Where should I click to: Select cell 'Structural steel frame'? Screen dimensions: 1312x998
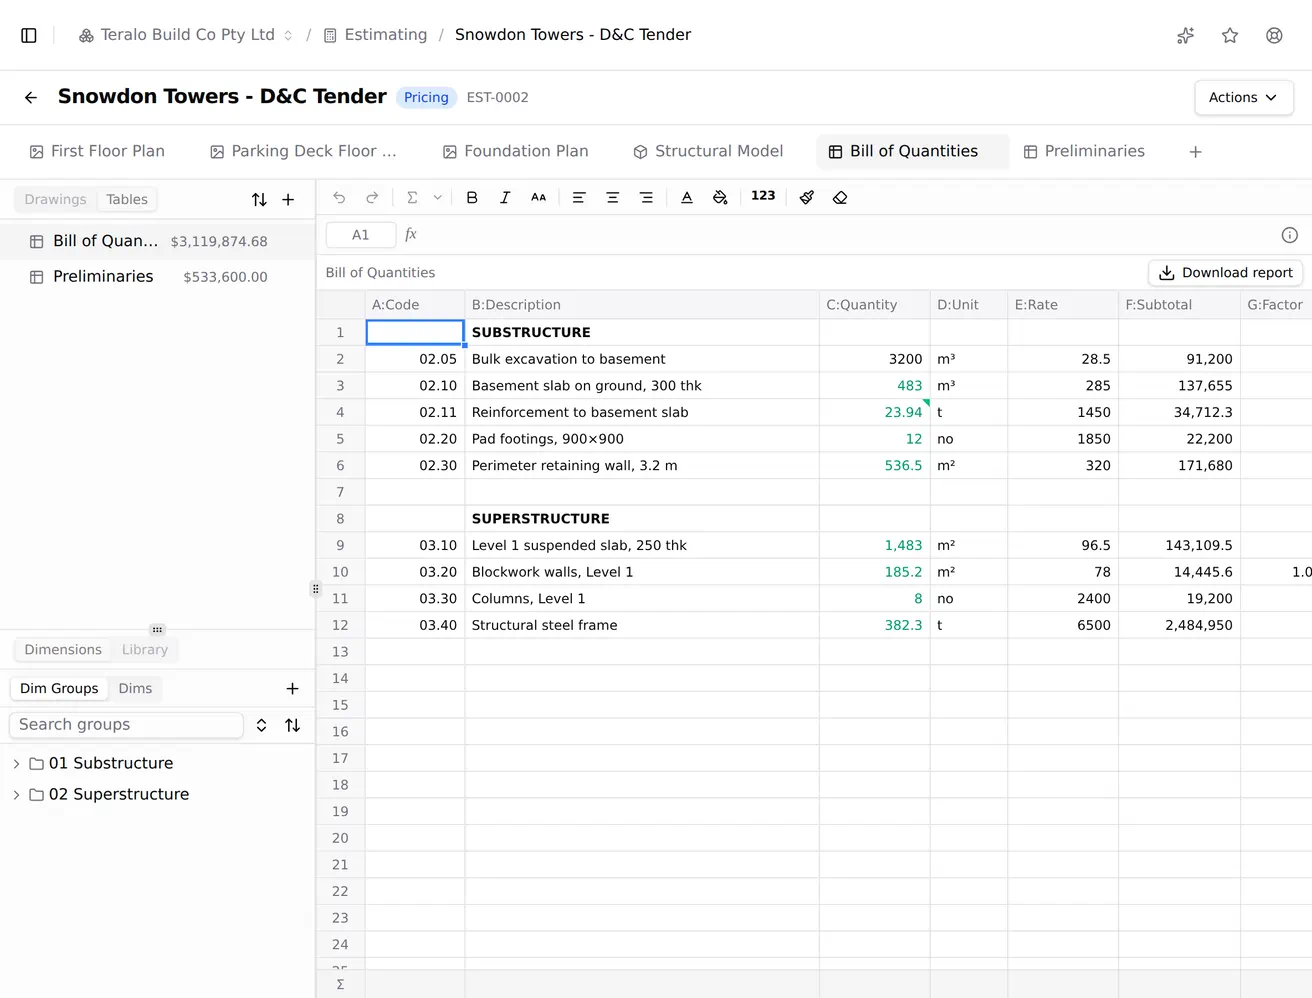coord(642,625)
